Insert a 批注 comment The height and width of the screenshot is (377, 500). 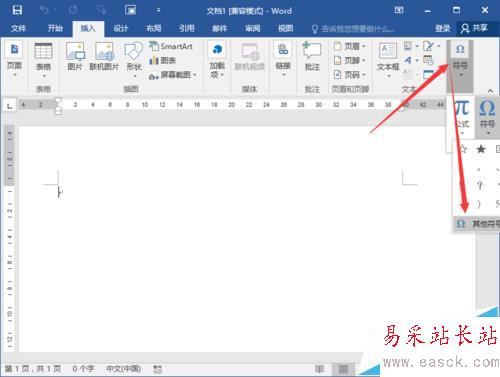(x=312, y=57)
